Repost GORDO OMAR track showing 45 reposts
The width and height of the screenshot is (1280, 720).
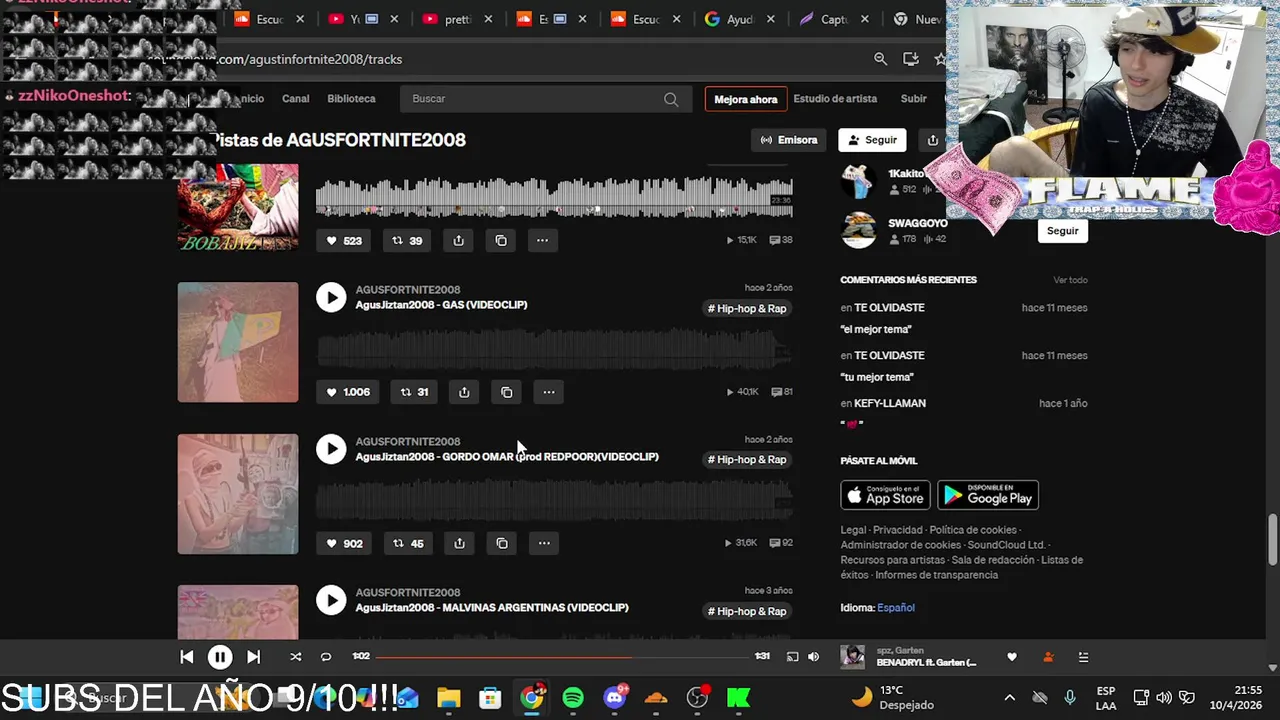[x=407, y=543]
